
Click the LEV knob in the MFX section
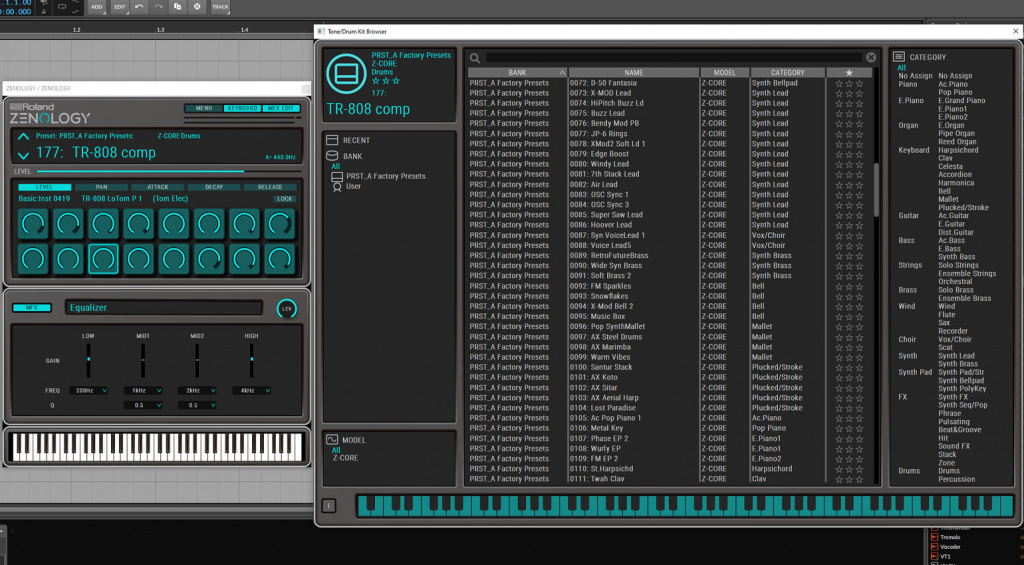287,308
